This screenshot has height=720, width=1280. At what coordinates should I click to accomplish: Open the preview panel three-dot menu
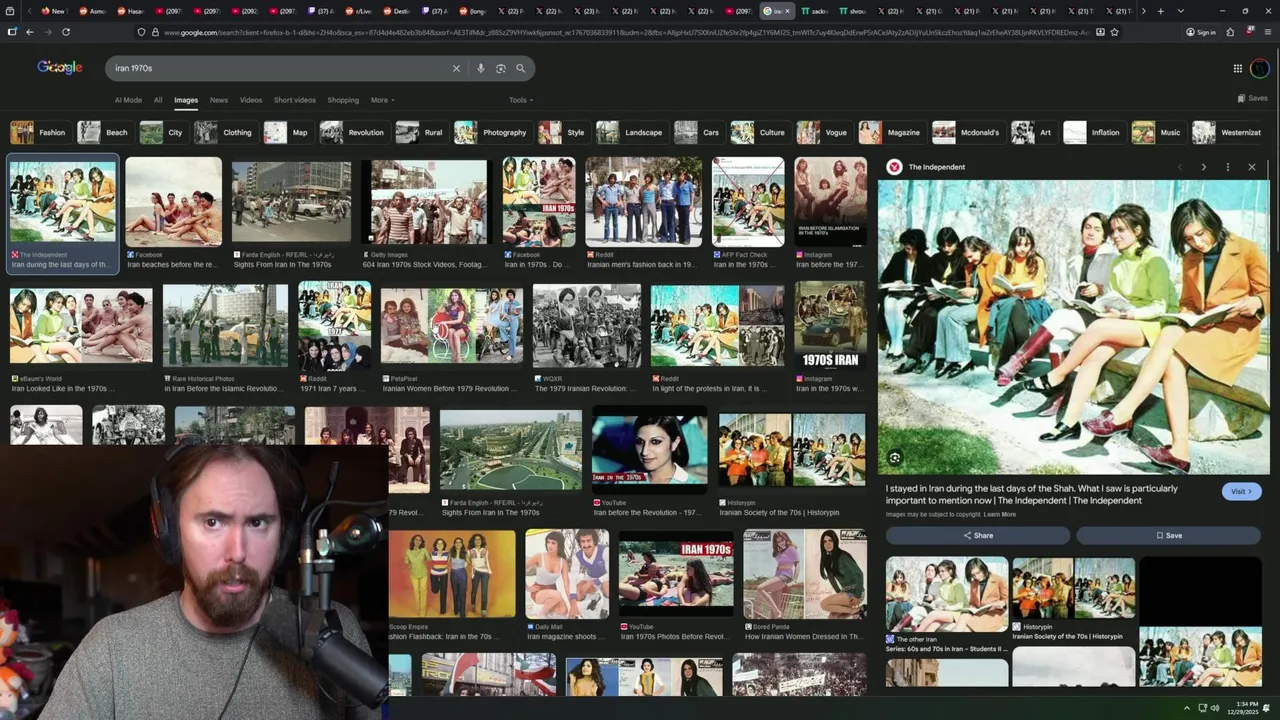click(x=1228, y=167)
